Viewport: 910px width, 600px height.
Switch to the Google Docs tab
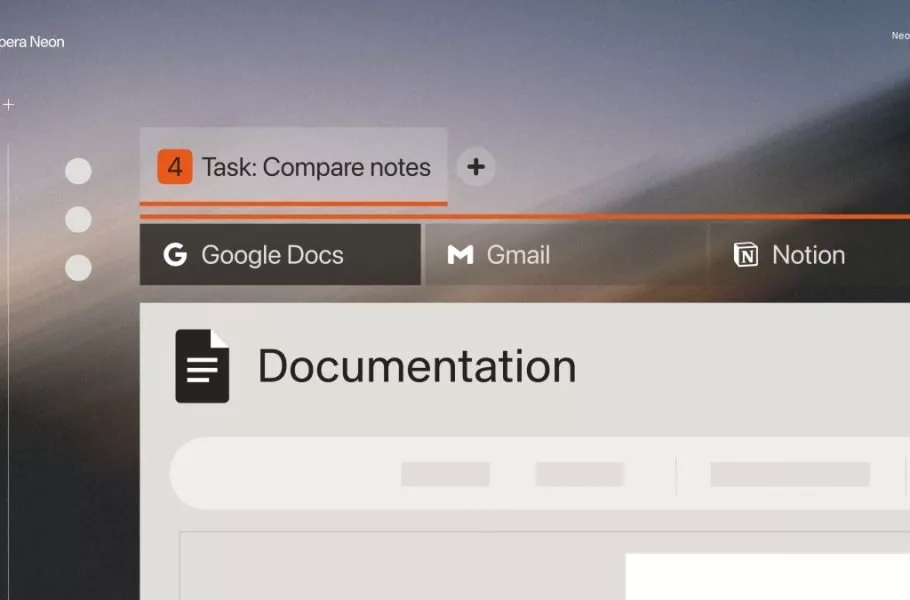(x=280, y=255)
